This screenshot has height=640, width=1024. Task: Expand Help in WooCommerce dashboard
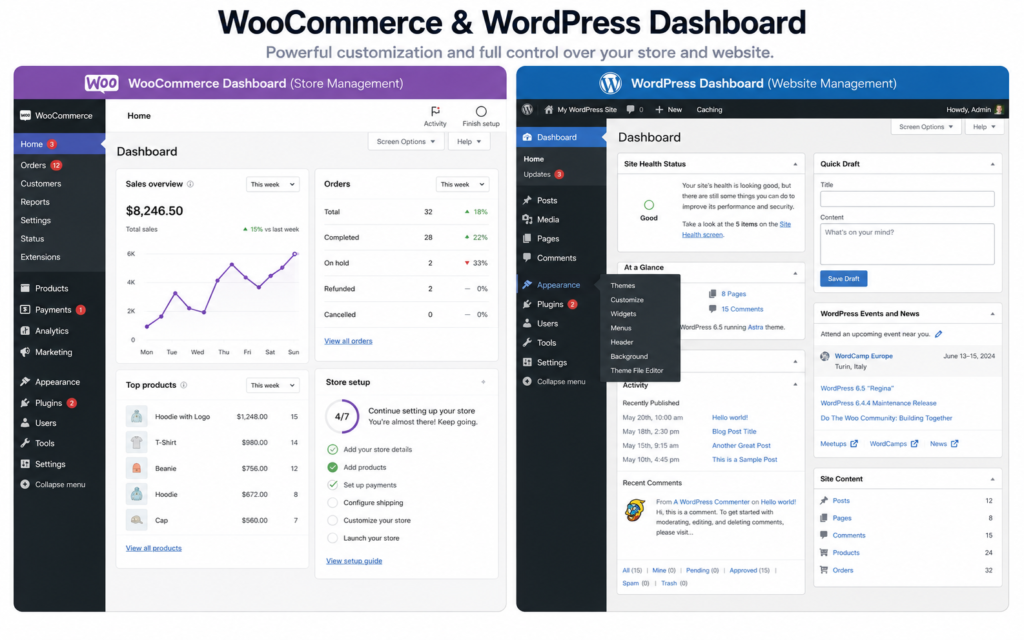469,142
